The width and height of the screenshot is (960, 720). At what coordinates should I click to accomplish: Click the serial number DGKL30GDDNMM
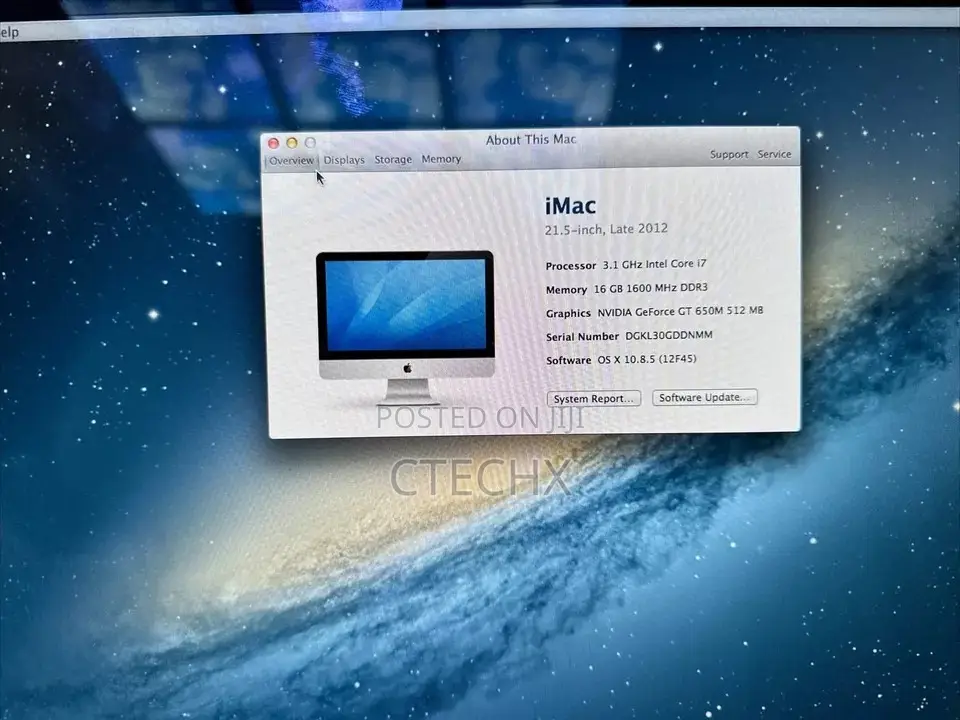pos(669,336)
